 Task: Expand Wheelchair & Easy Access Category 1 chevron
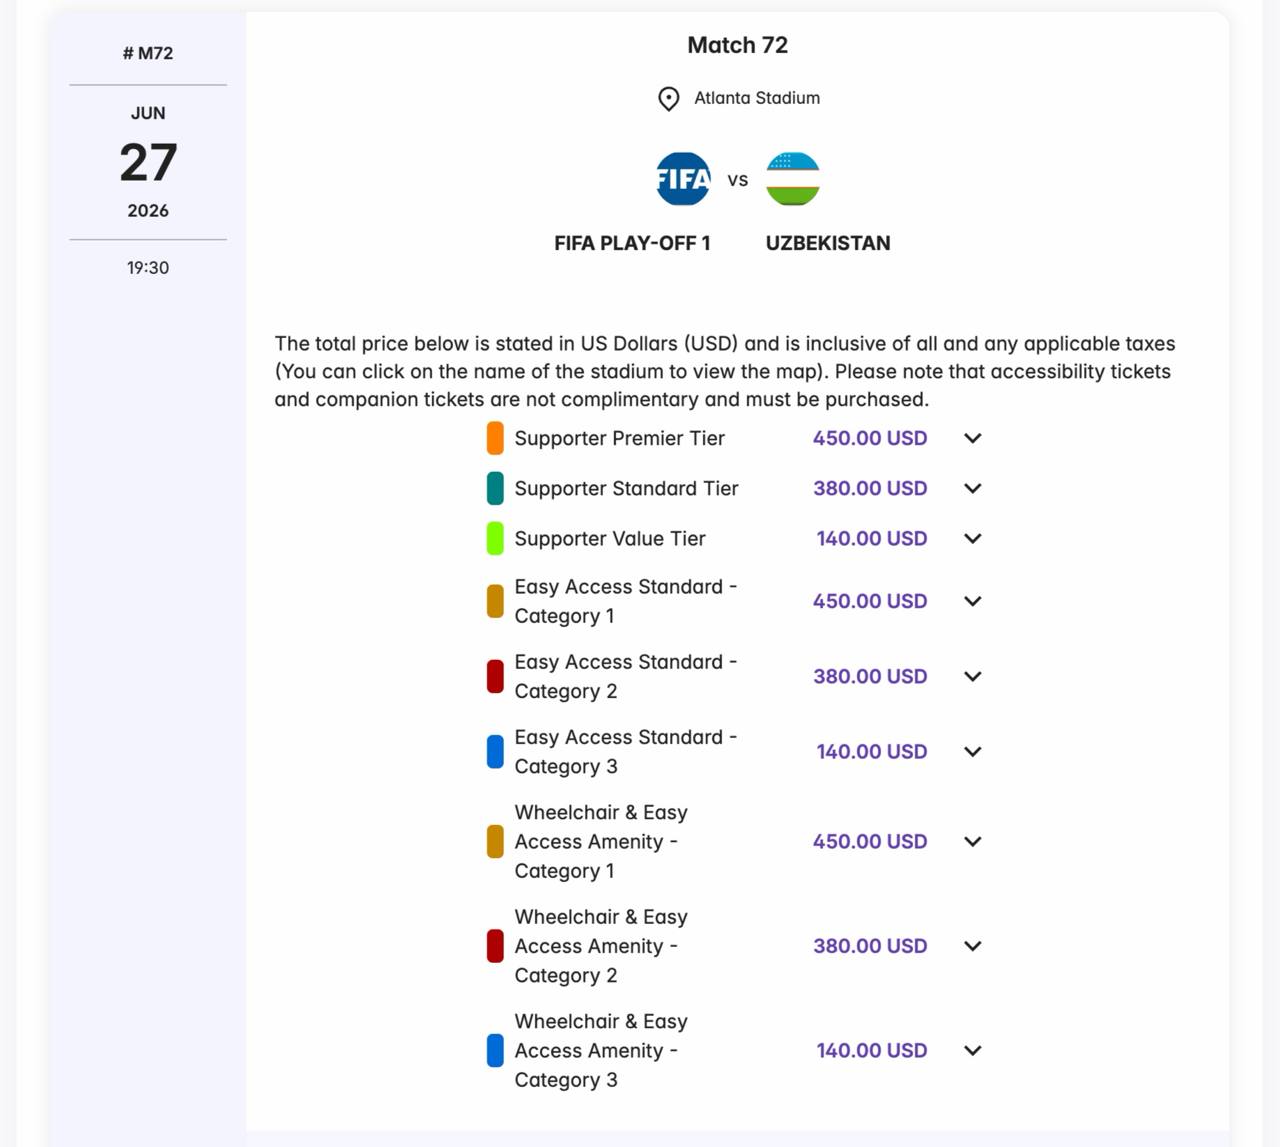tap(972, 841)
